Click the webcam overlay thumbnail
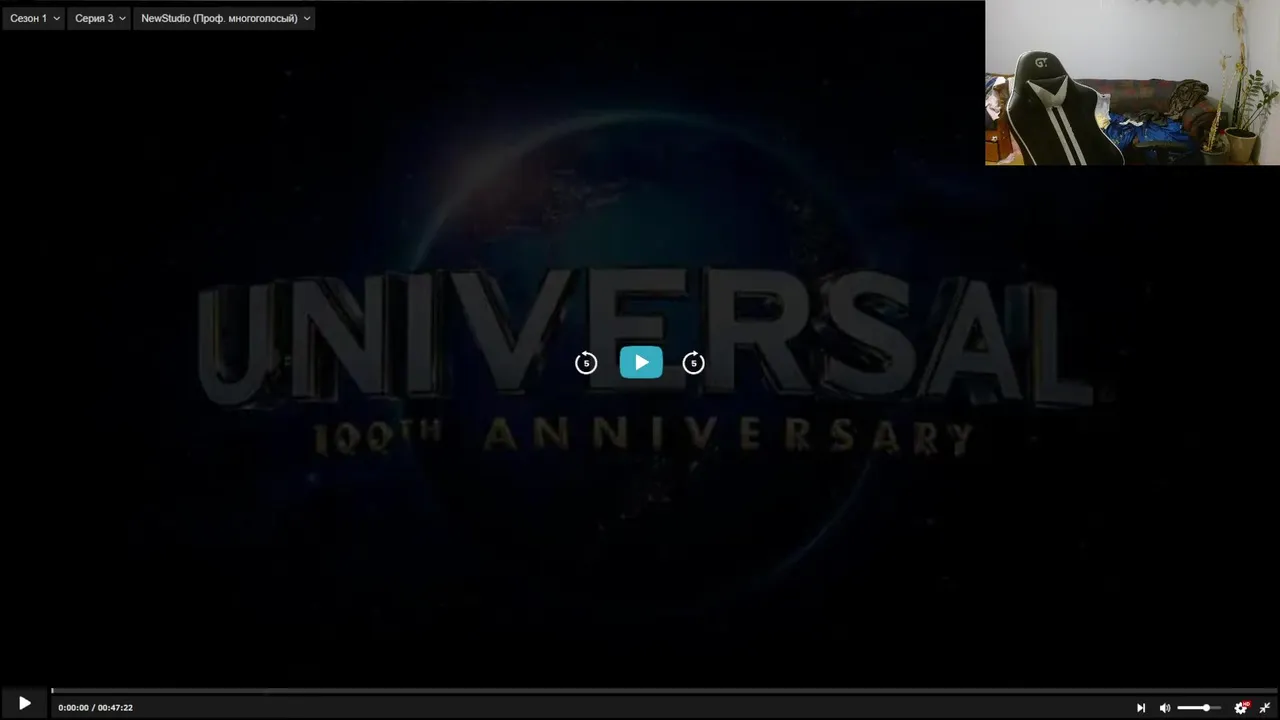Image resolution: width=1280 pixels, height=720 pixels. point(1132,82)
